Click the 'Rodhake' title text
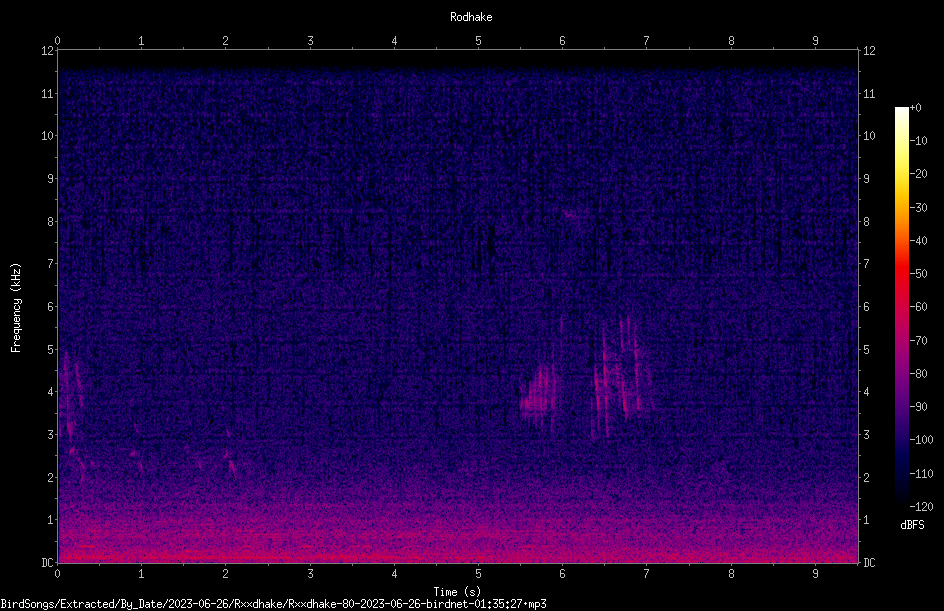The image size is (944, 611). (471, 17)
